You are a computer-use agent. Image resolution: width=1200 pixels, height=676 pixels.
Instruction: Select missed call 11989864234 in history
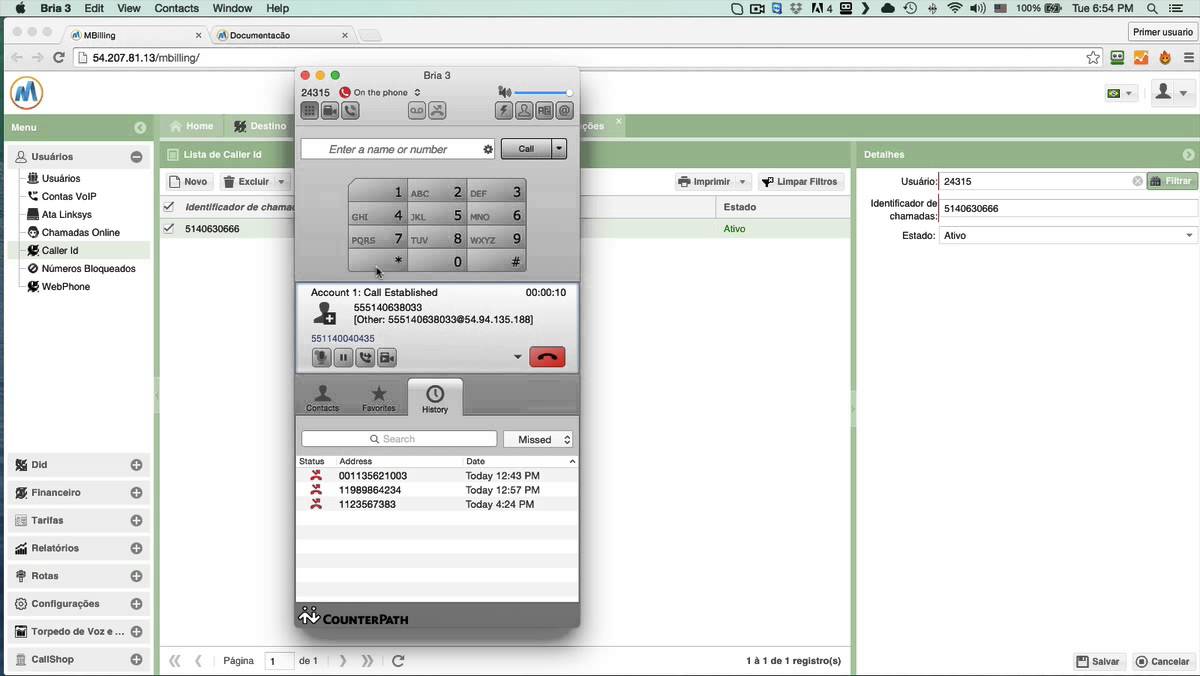pos(437,490)
